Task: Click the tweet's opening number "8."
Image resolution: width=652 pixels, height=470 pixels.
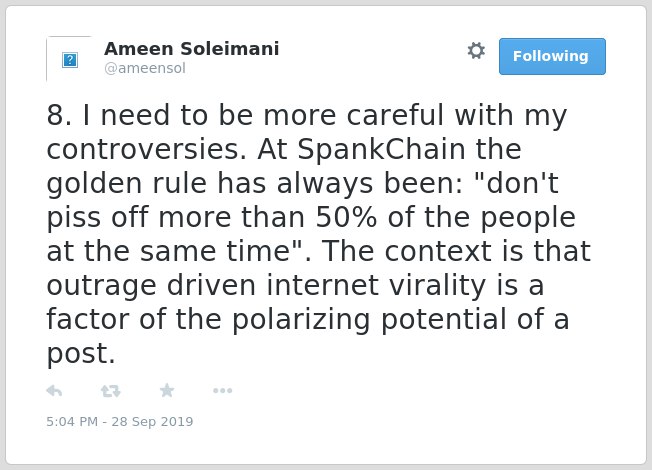Action: [x=59, y=115]
